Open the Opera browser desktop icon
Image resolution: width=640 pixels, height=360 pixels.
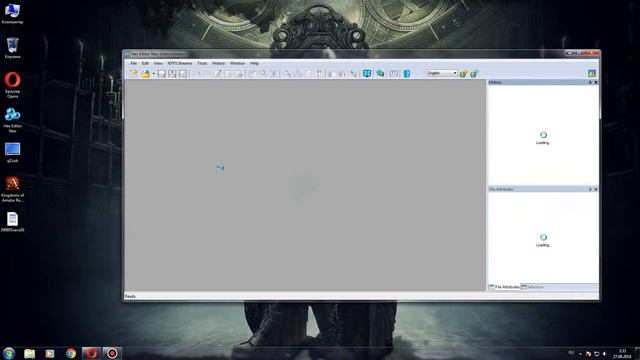13,84
